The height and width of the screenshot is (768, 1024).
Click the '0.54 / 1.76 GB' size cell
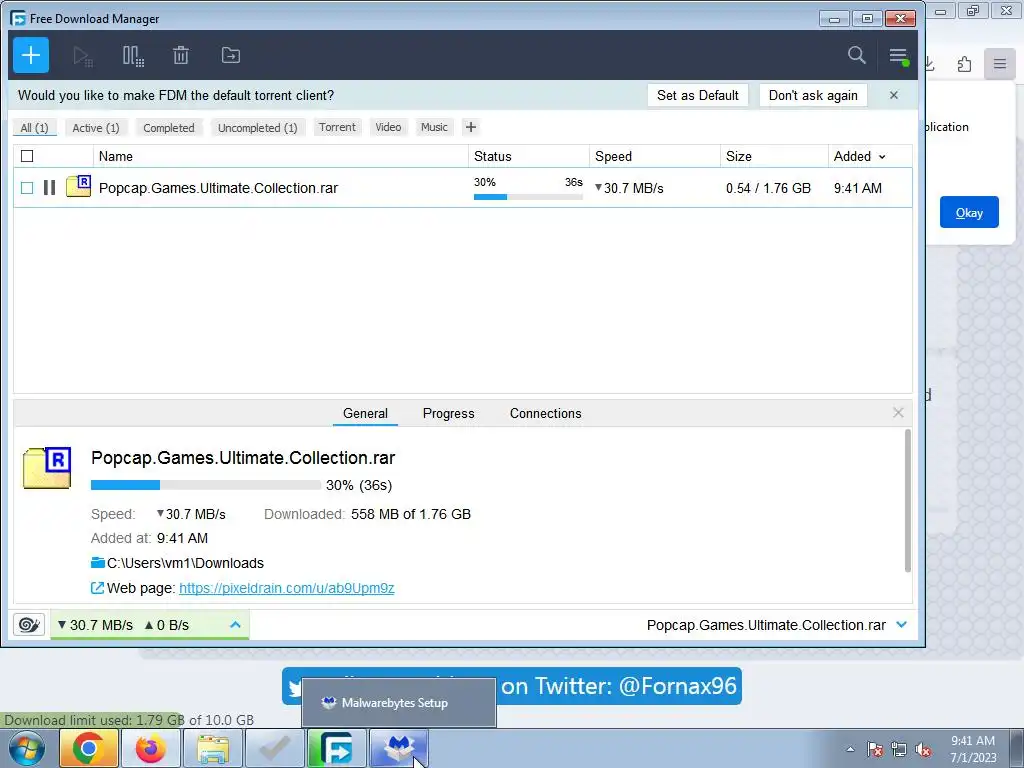769,188
